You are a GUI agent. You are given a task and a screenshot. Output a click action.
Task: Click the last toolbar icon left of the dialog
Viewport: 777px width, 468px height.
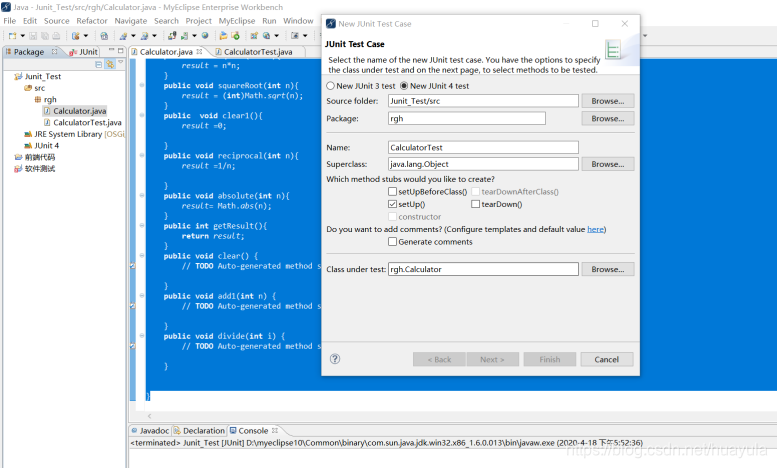click(x=295, y=36)
